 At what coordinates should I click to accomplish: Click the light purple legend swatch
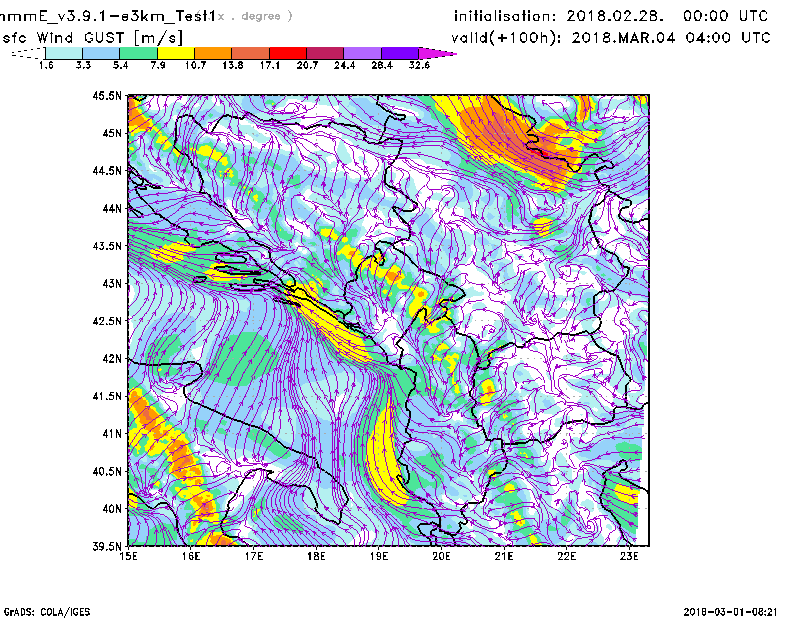coord(362,53)
